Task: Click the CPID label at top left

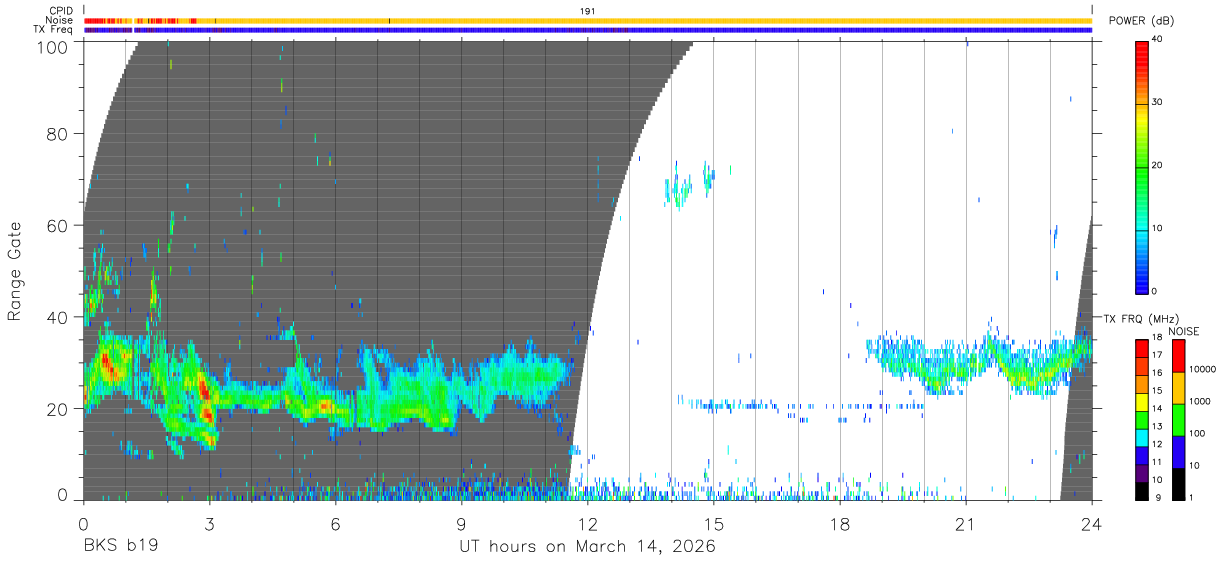Action: (x=60, y=11)
